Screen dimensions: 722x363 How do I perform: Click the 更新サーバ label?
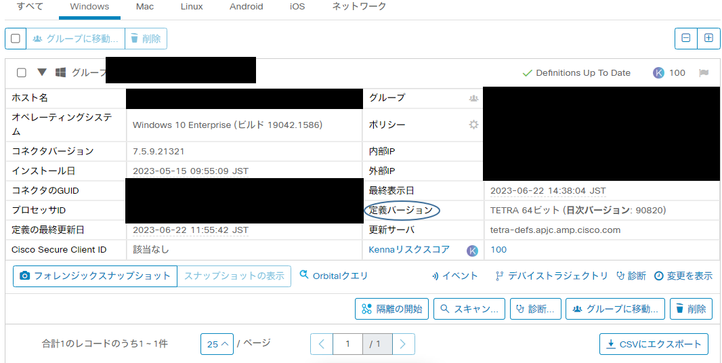(x=391, y=230)
